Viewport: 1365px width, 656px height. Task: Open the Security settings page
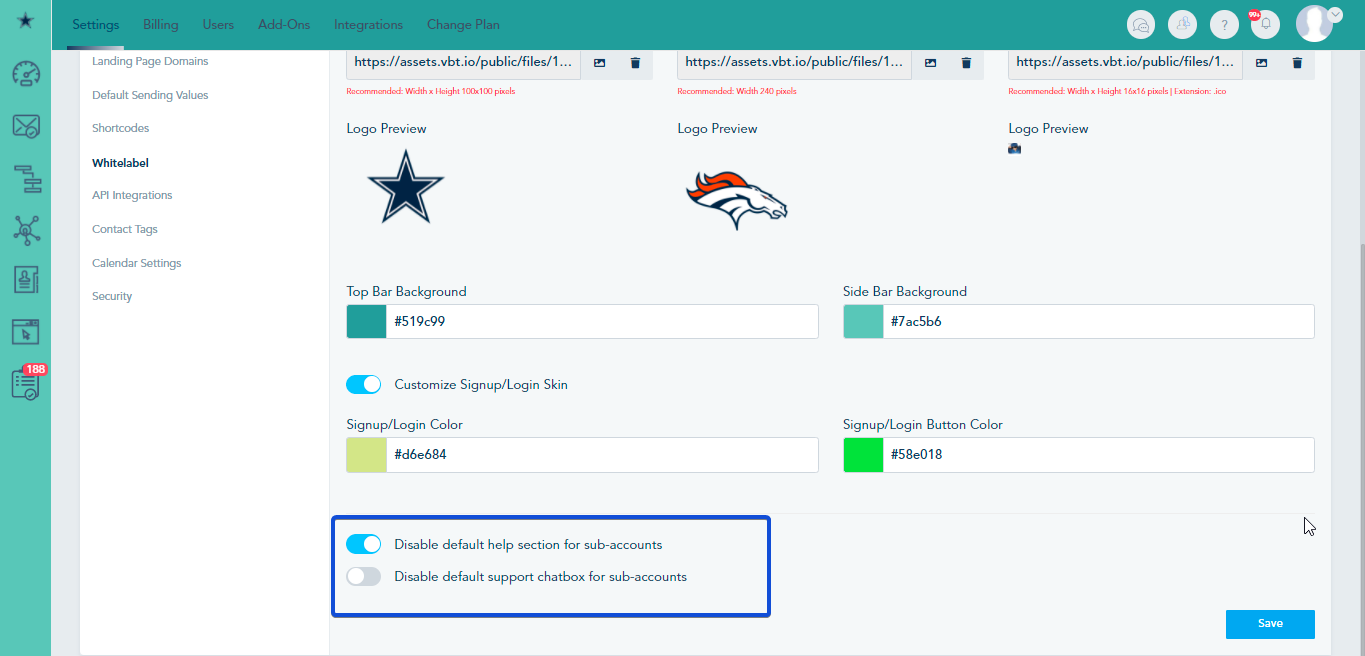112,296
